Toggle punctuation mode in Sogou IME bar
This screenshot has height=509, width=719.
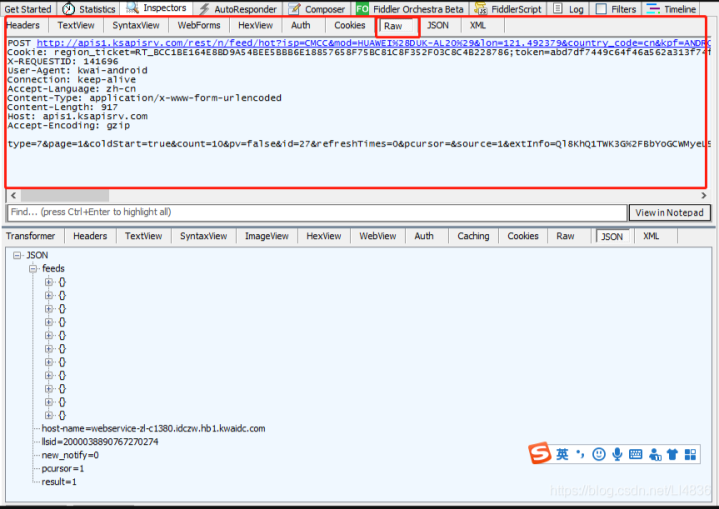click(x=581, y=454)
